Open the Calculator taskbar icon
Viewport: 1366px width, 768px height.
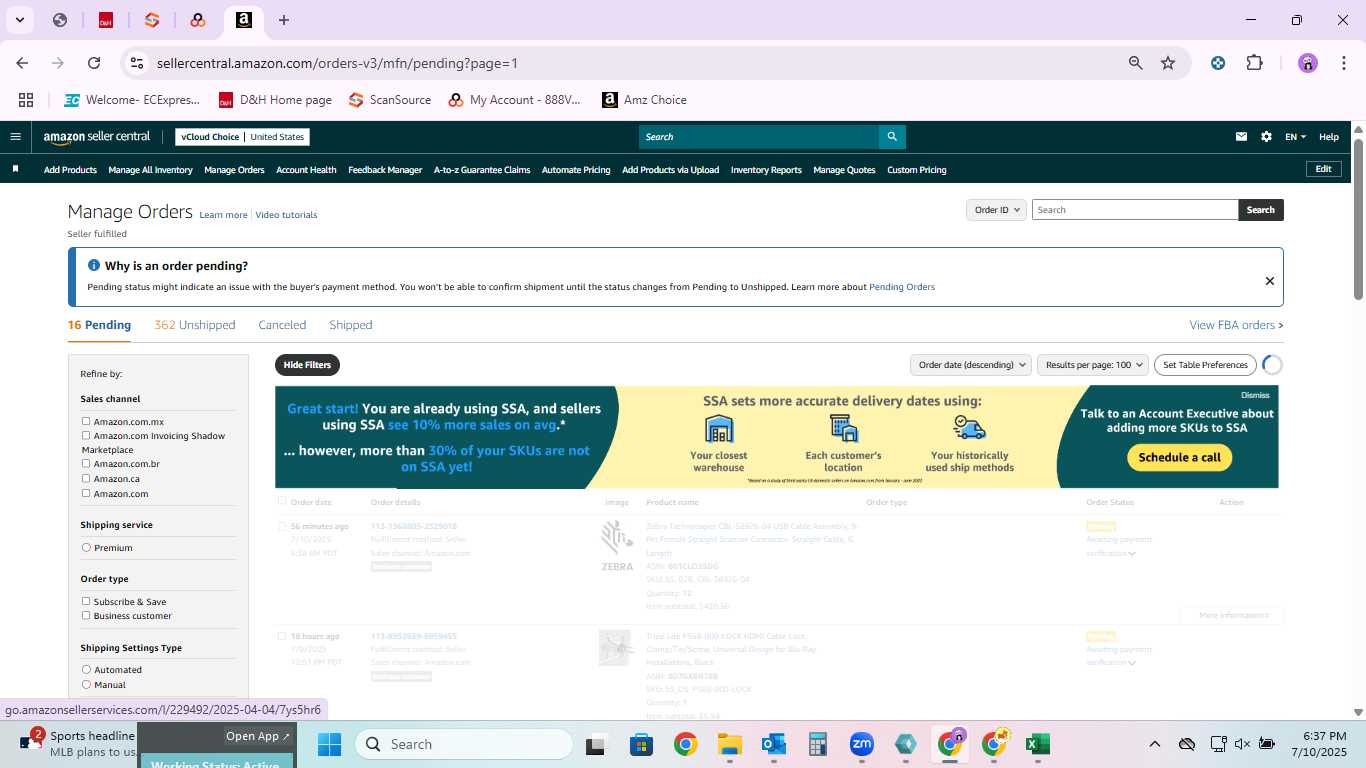coord(817,744)
